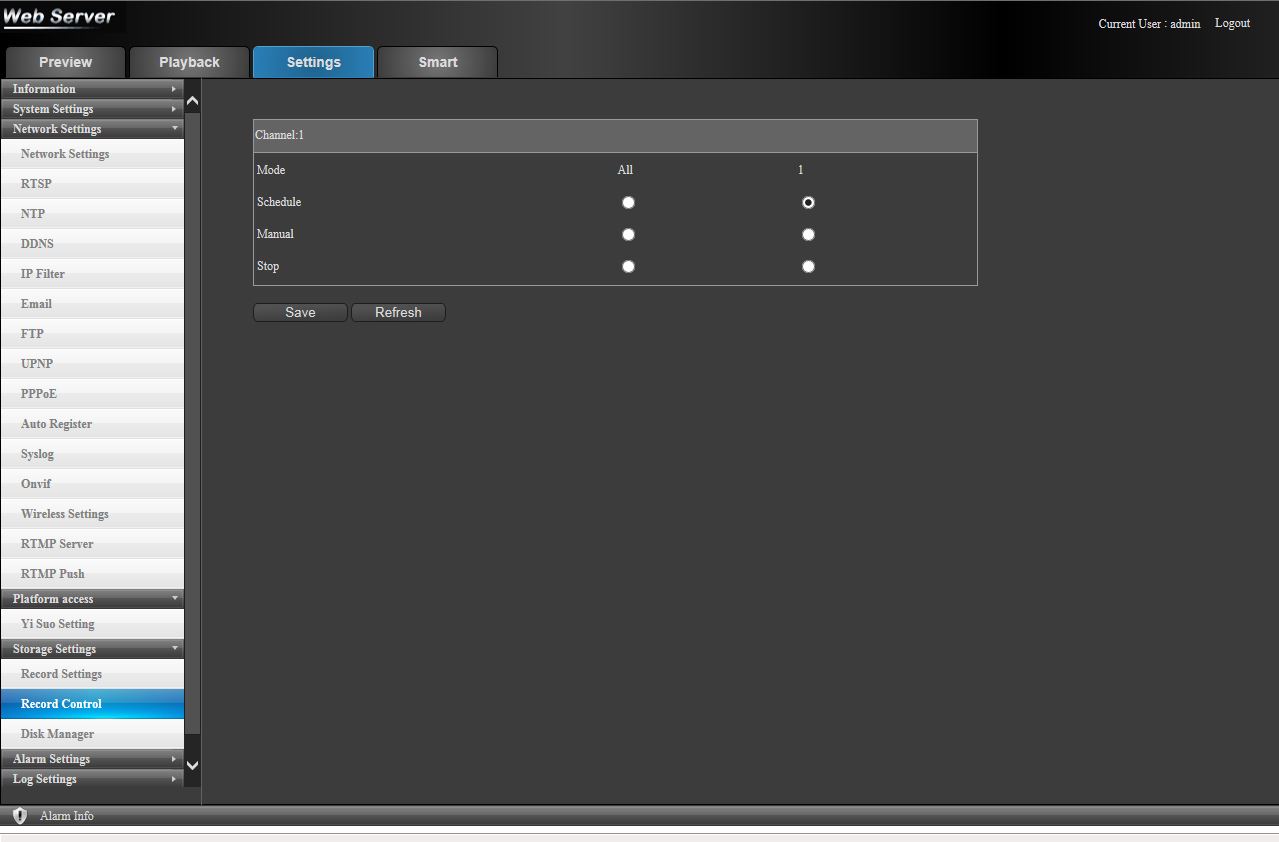1279x842 pixels.
Task: Save the record control settings
Action: pyautogui.click(x=300, y=313)
